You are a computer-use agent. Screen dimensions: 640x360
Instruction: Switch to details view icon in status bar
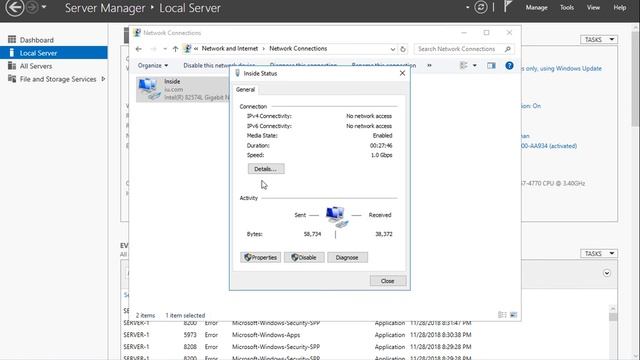(x=502, y=315)
